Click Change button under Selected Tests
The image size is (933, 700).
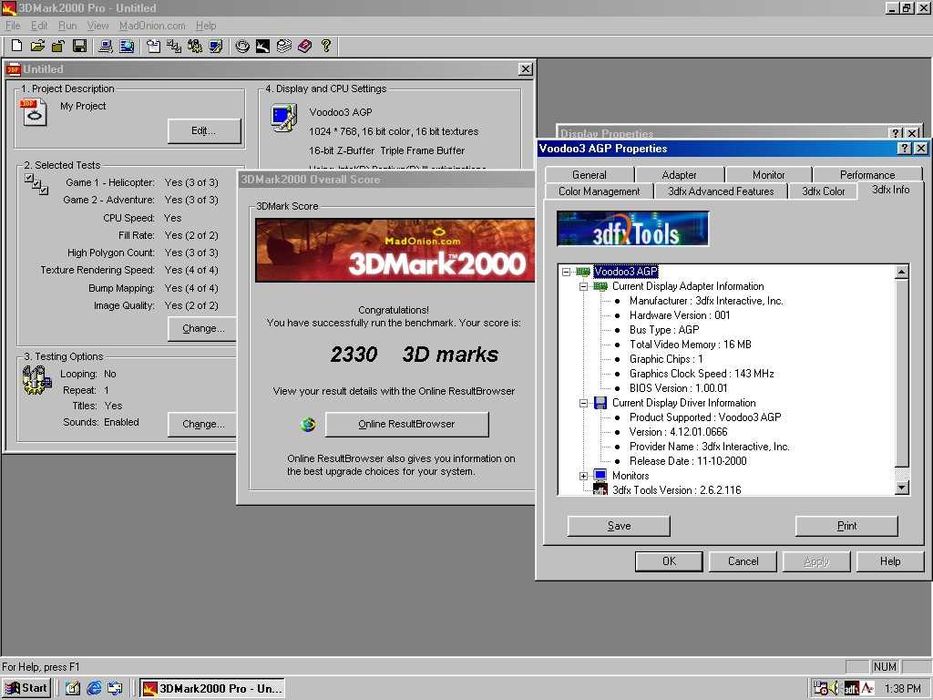[x=202, y=329]
